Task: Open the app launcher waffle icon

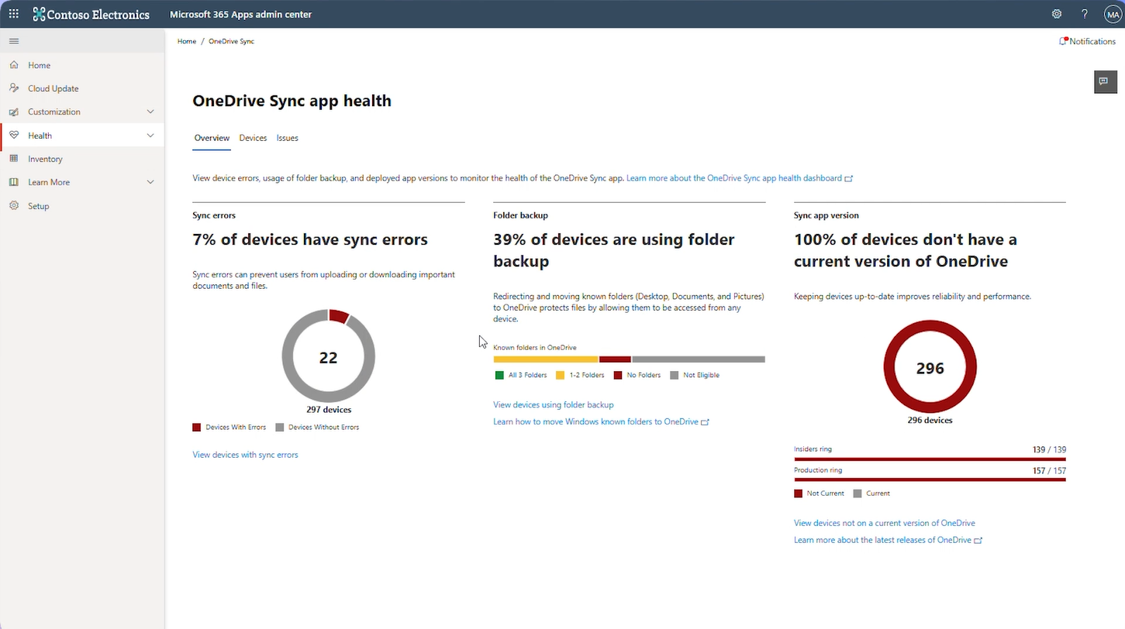Action: point(14,14)
